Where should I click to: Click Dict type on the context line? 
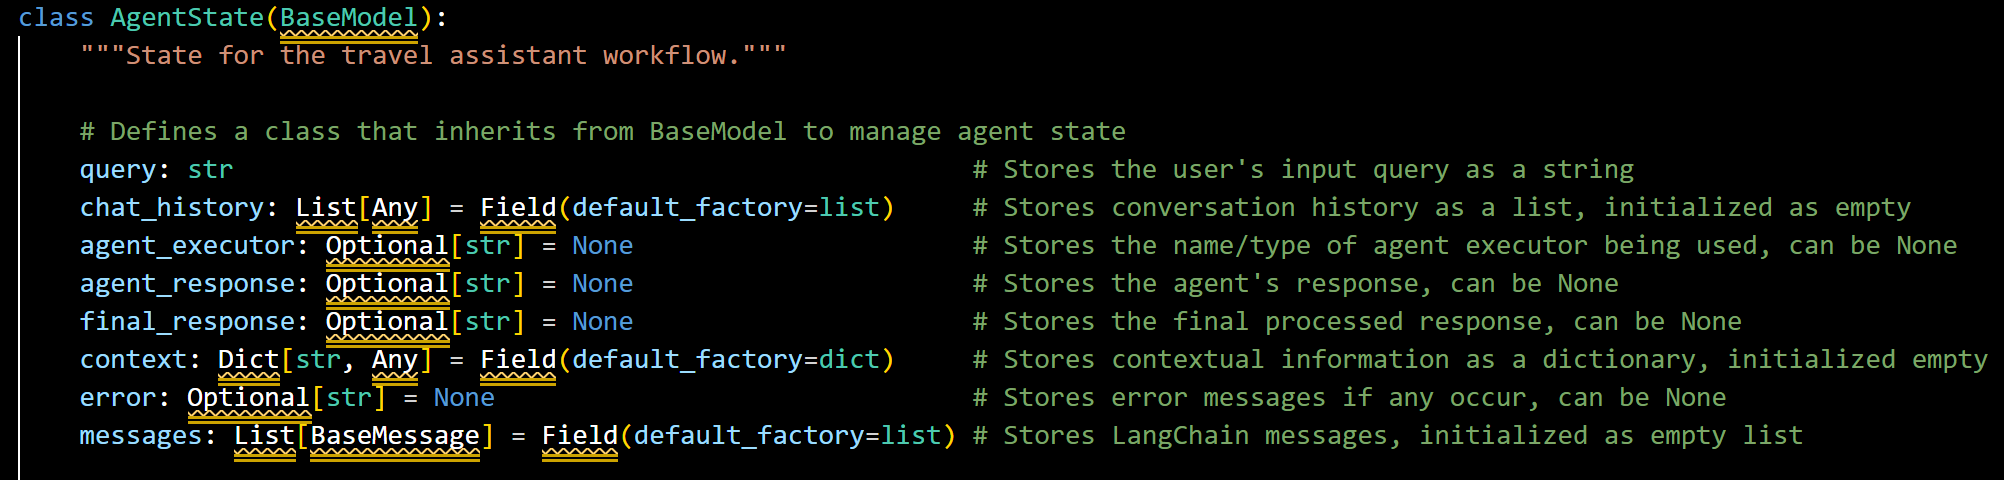click(x=248, y=360)
